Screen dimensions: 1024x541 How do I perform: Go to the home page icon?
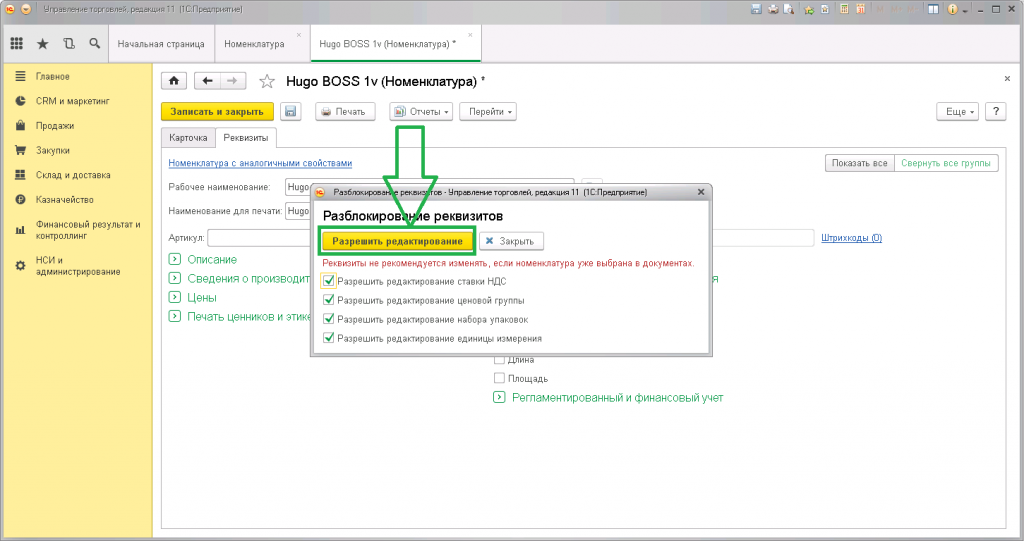(174, 80)
